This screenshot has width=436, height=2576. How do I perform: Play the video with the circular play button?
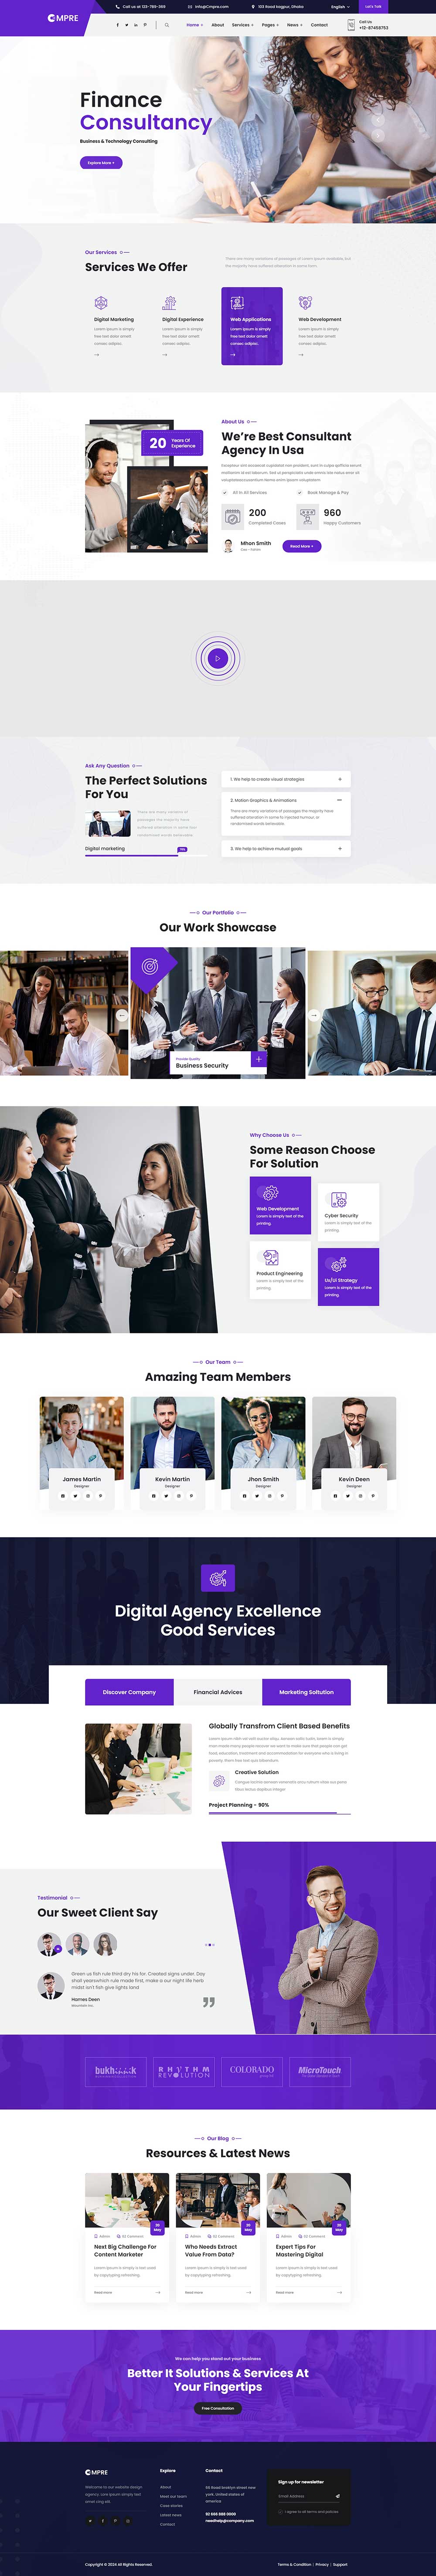point(218,658)
